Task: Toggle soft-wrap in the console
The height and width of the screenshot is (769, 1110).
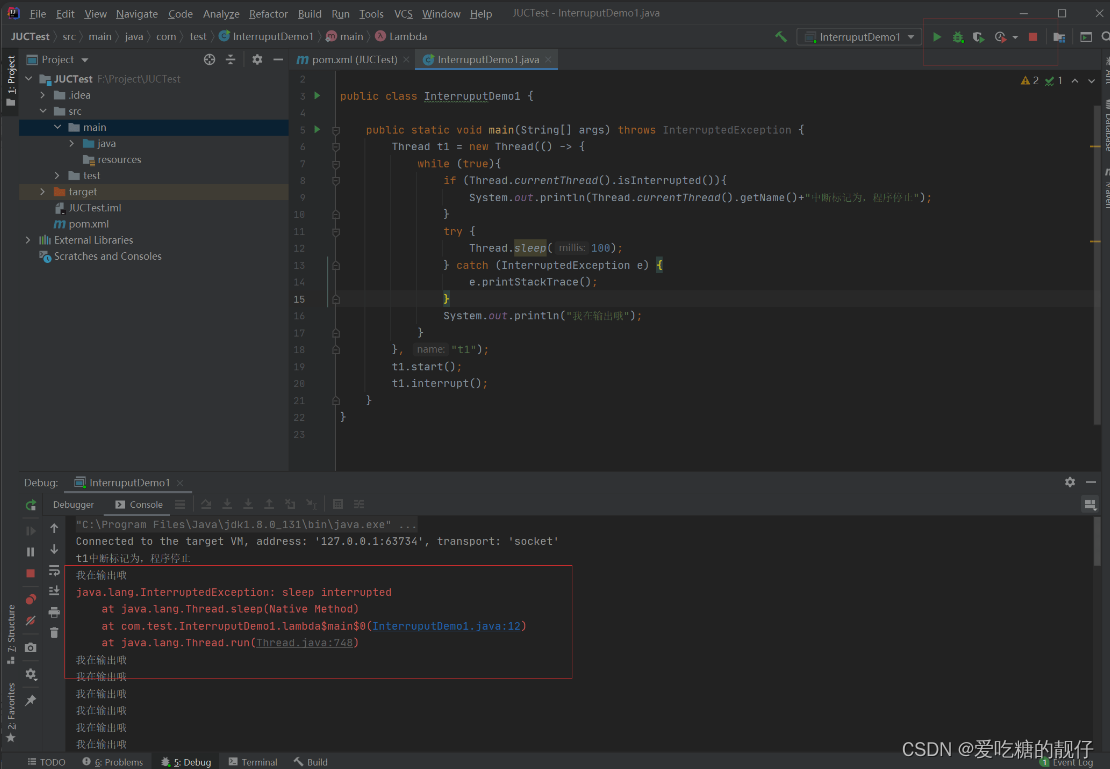Action: (54, 570)
